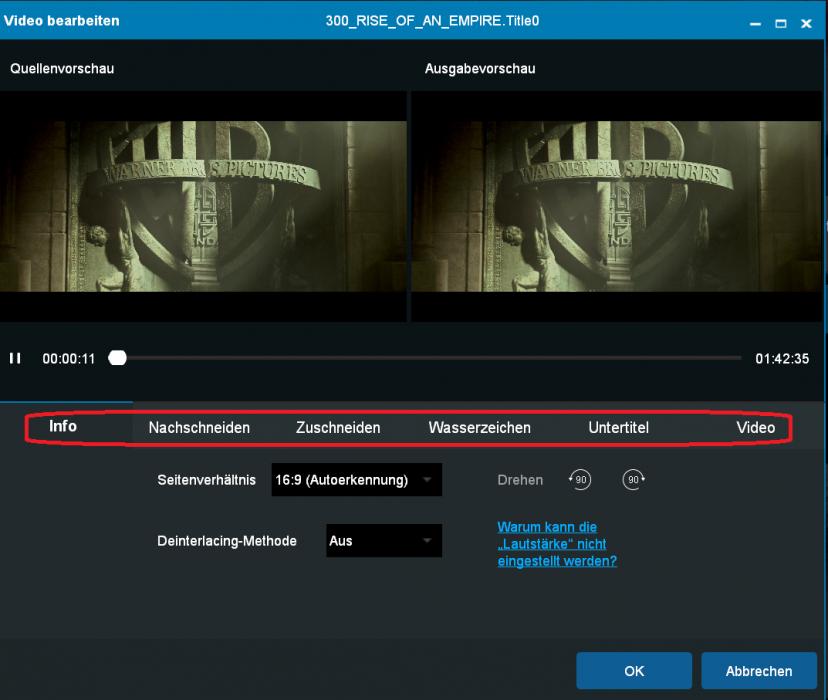Switch to the Nachschneiden tab
Viewport: 828px width, 700px height.
coord(199,428)
